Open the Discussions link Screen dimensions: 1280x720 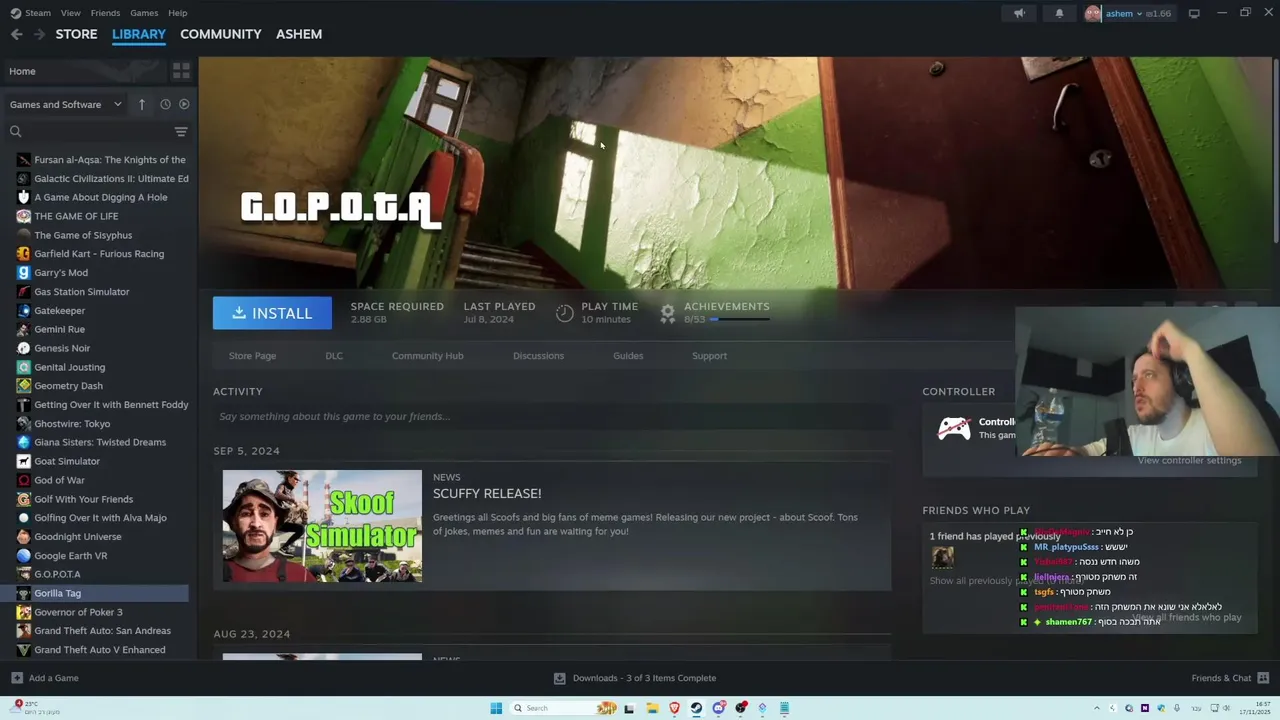click(538, 356)
